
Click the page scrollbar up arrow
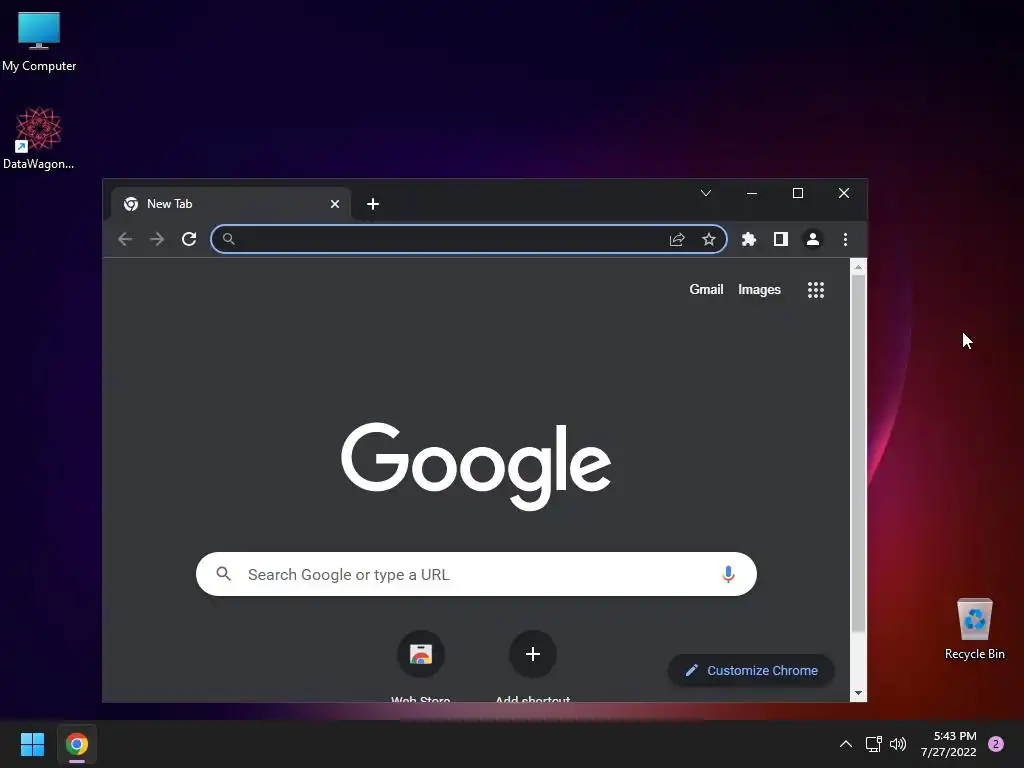pyautogui.click(x=858, y=267)
